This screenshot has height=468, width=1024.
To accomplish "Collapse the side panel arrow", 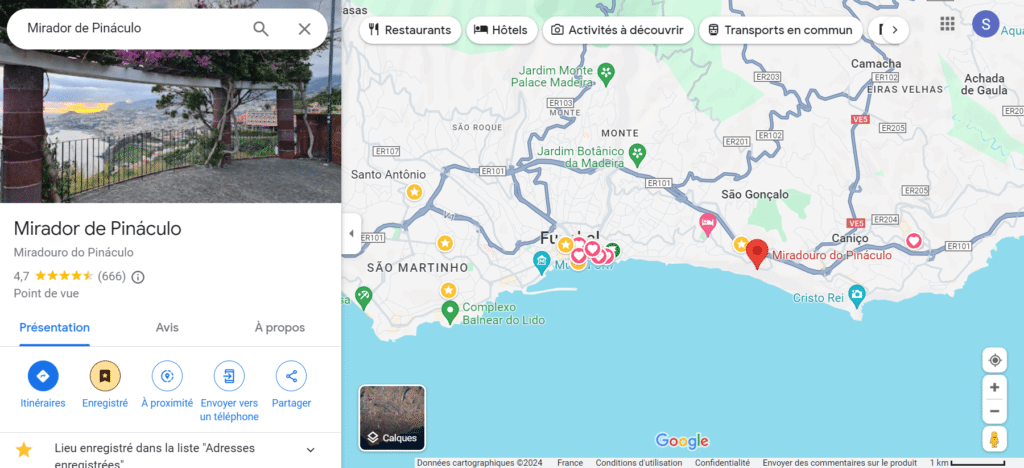I will pos(351,234).
